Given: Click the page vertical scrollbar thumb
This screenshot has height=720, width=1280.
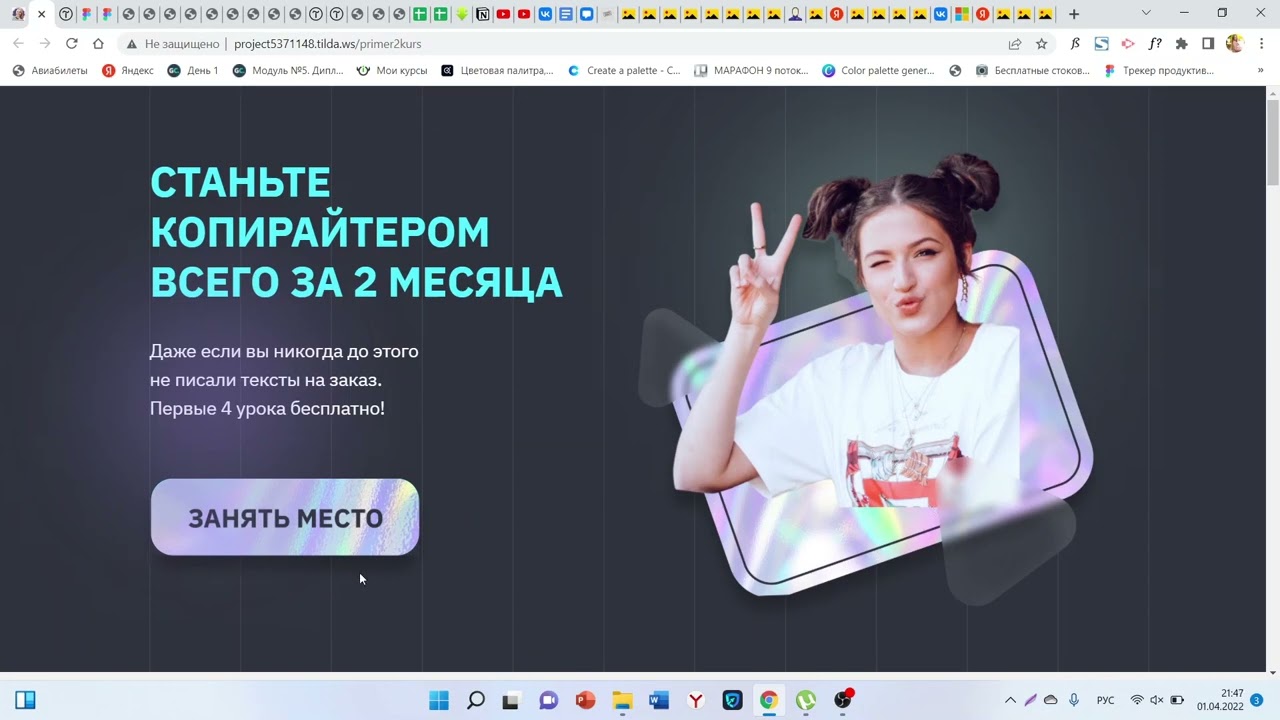Looking at the screenshot, I should pyautogui.click(x=1272, y=142).
